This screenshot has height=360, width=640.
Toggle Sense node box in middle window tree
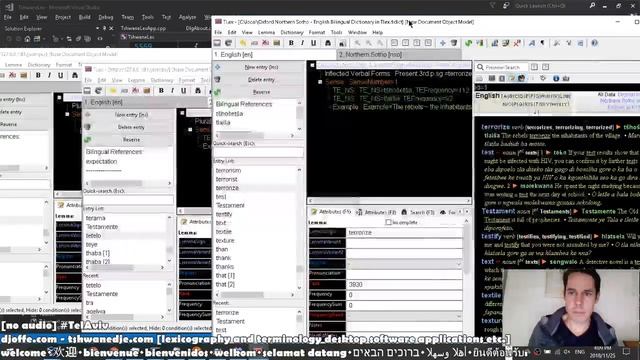(190, 130)
